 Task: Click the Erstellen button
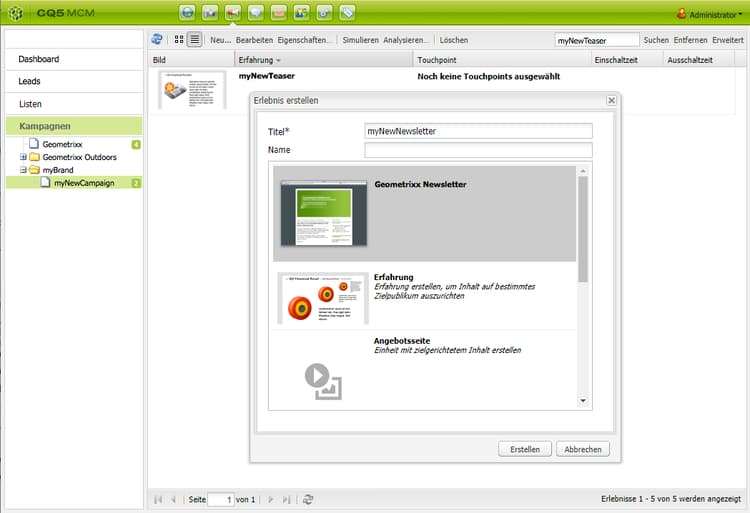pos(525,449)
